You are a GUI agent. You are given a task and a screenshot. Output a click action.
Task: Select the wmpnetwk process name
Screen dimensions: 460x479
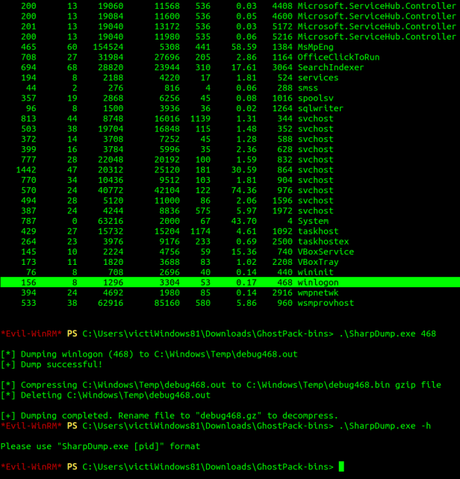318,293
